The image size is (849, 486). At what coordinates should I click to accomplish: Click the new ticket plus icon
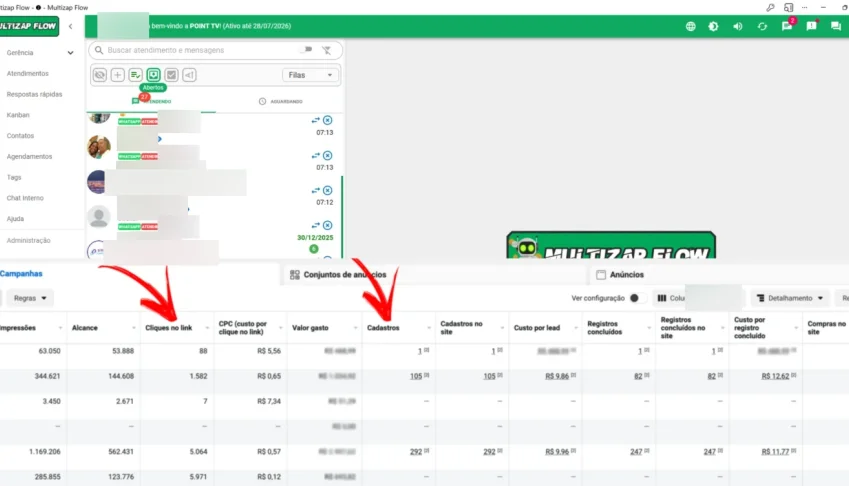coord(117,75)
